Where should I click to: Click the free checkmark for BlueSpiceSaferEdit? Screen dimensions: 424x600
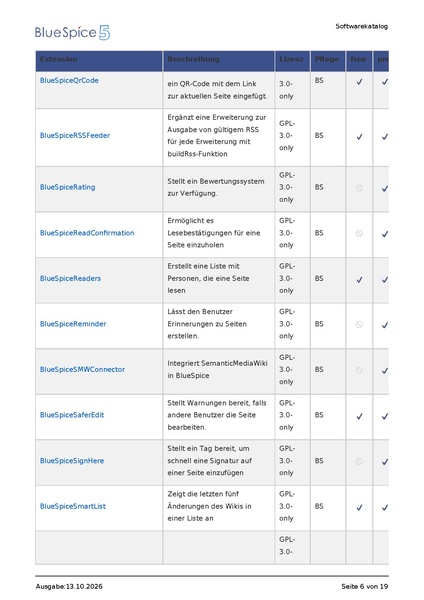coord(359,416)
